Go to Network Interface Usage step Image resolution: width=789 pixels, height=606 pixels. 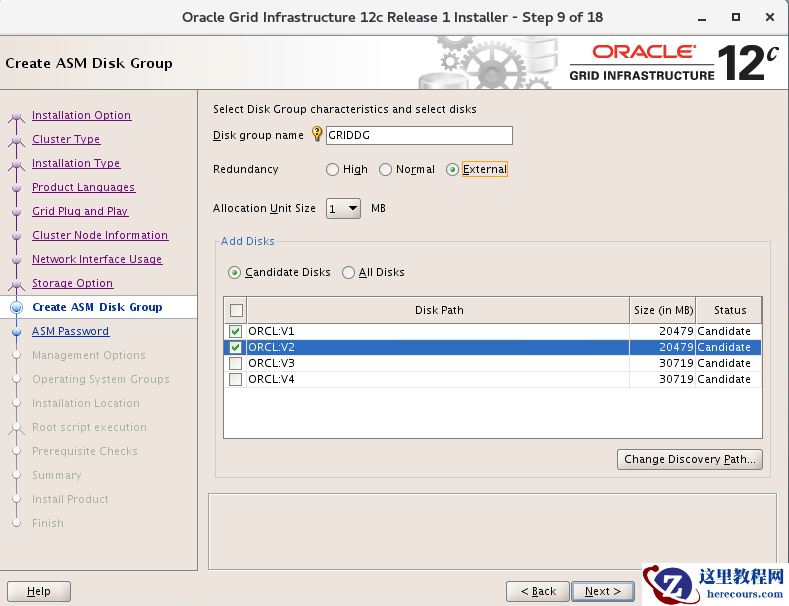tap(97, 259)
